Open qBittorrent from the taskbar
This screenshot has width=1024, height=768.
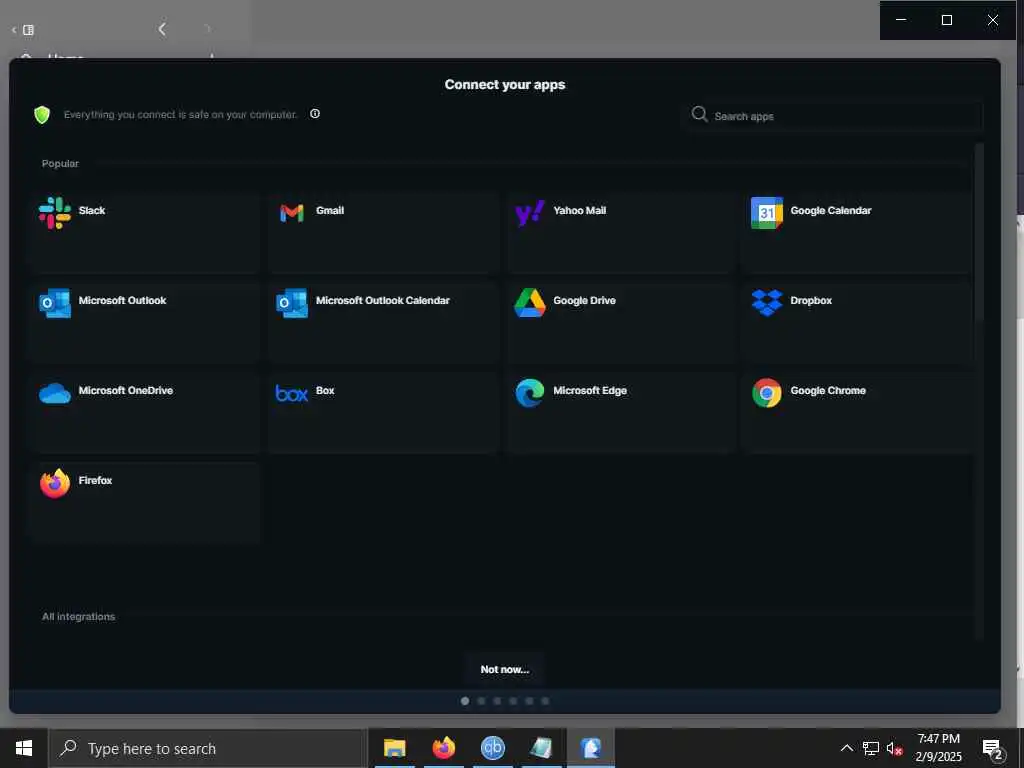click(492, 748)
